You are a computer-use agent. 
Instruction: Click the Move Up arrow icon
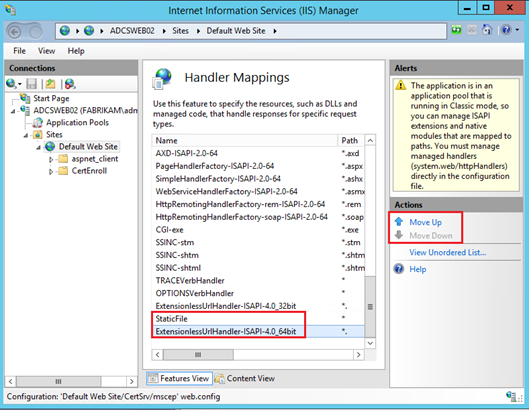(x=399, y=222)
